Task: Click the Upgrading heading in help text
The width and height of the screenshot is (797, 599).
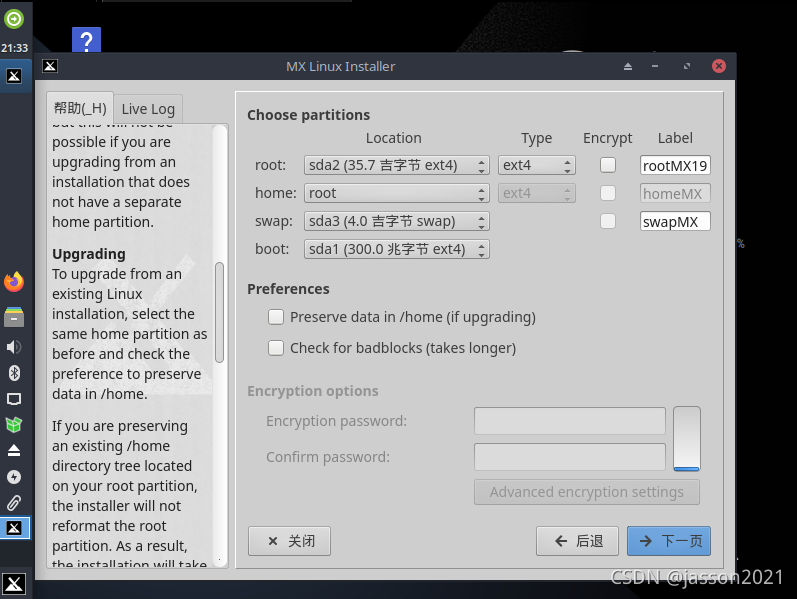Action: click(x=89, y=254)
